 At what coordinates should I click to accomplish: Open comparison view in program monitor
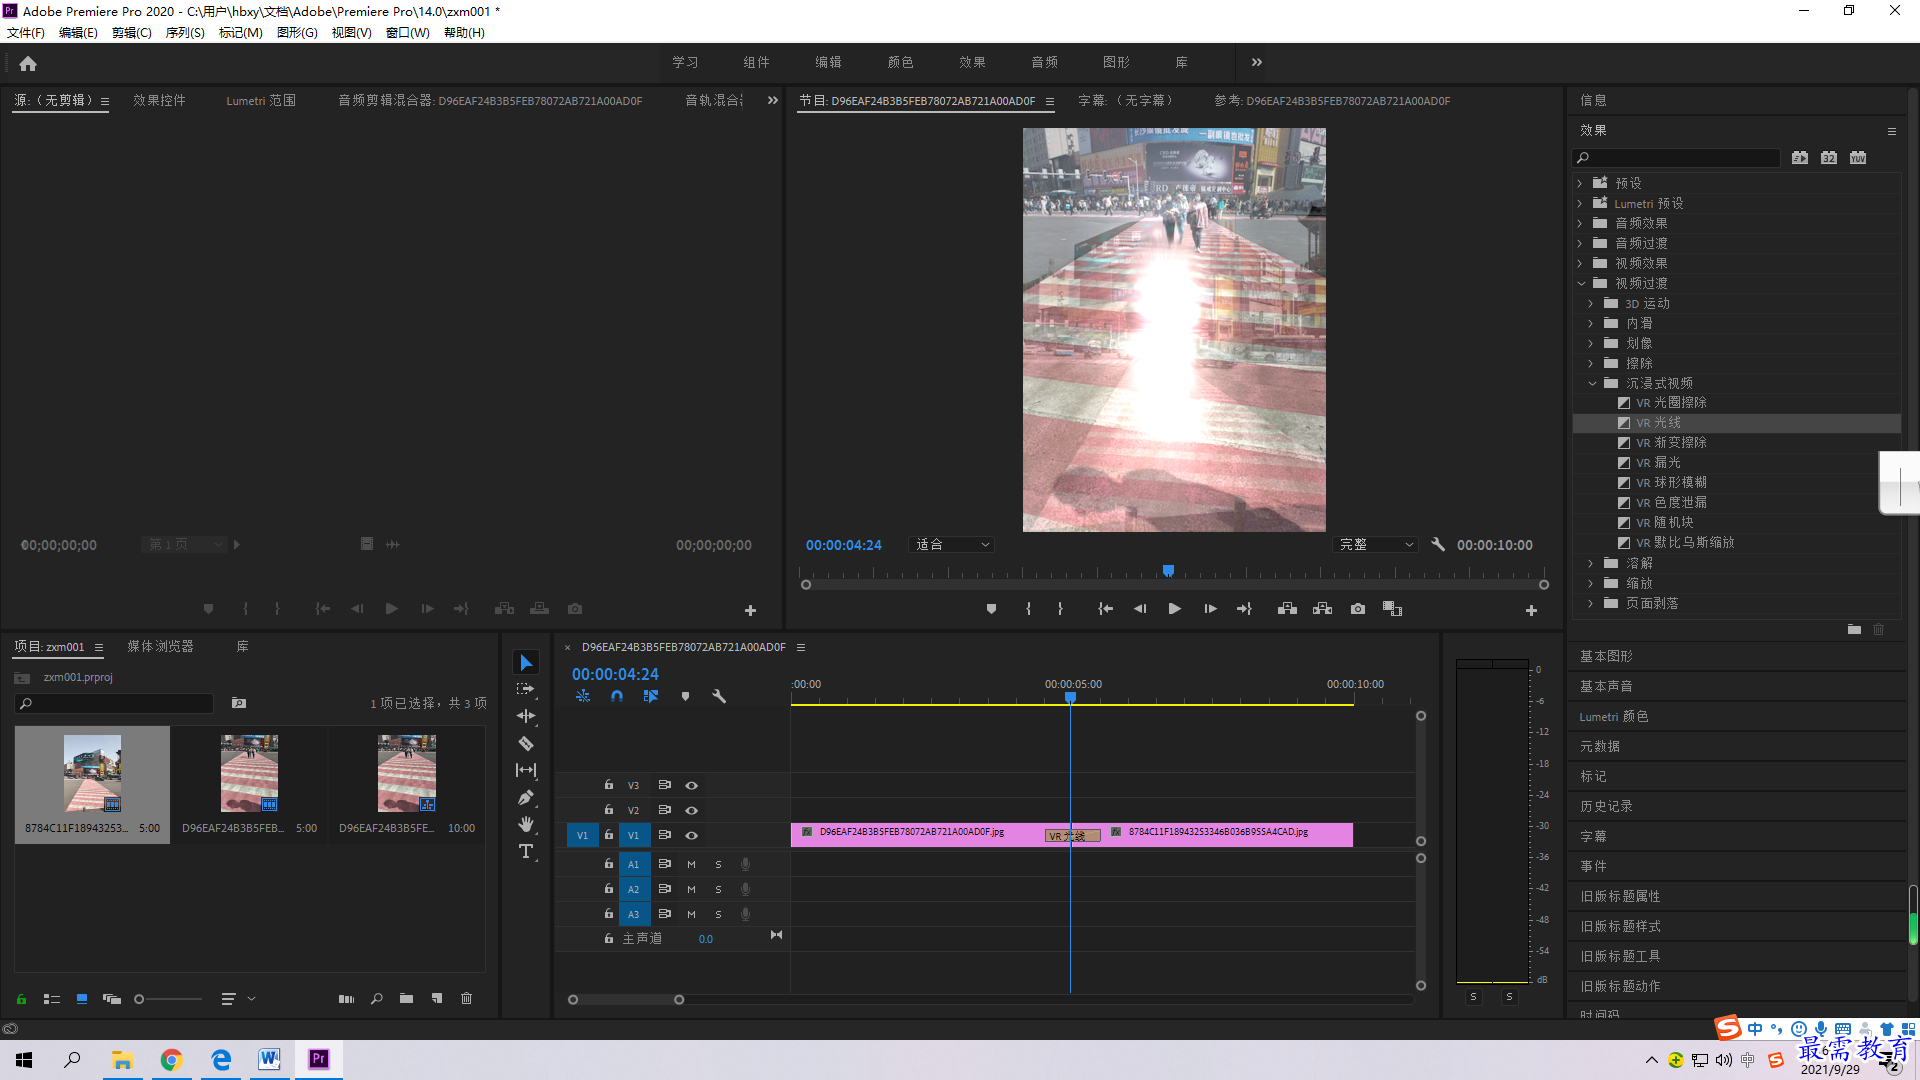[x=1392, y=609]
